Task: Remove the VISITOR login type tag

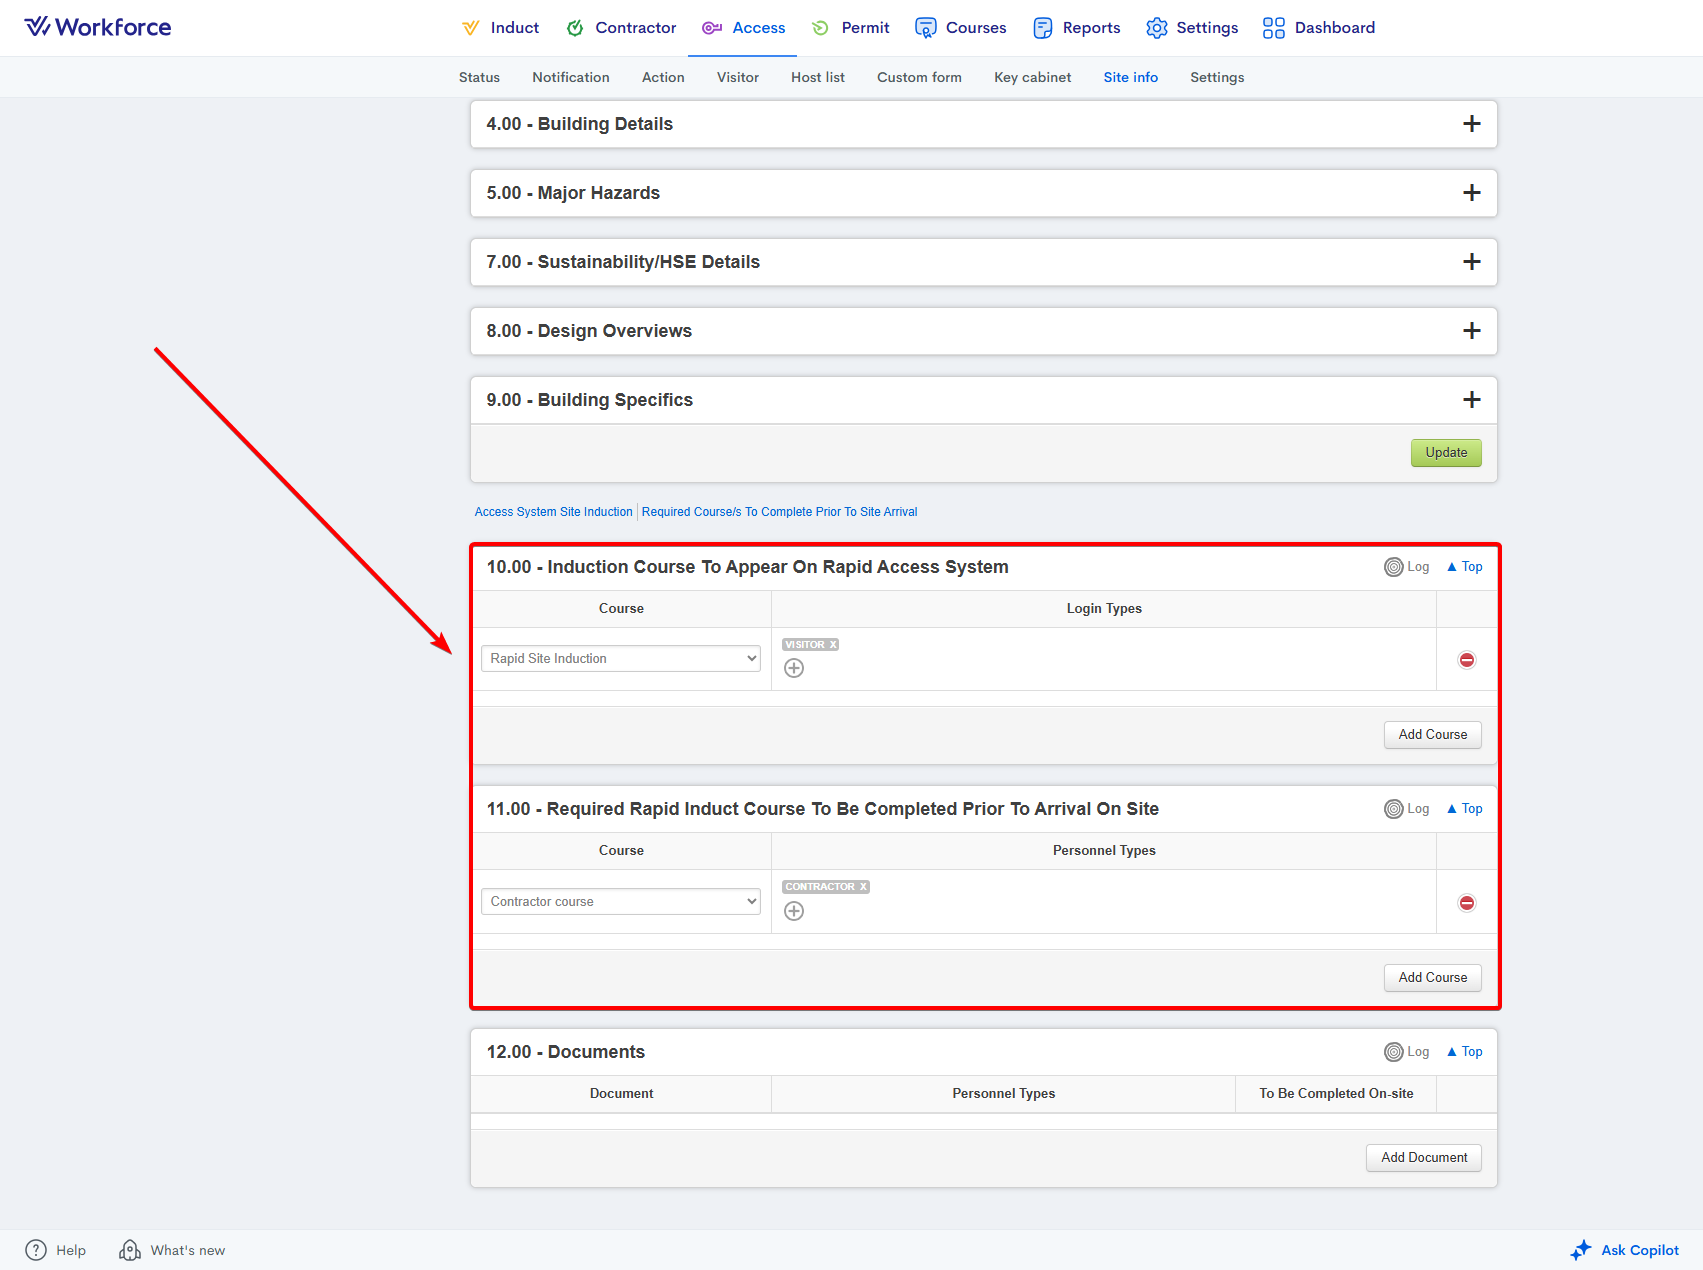Action: [x=833, y=645]
